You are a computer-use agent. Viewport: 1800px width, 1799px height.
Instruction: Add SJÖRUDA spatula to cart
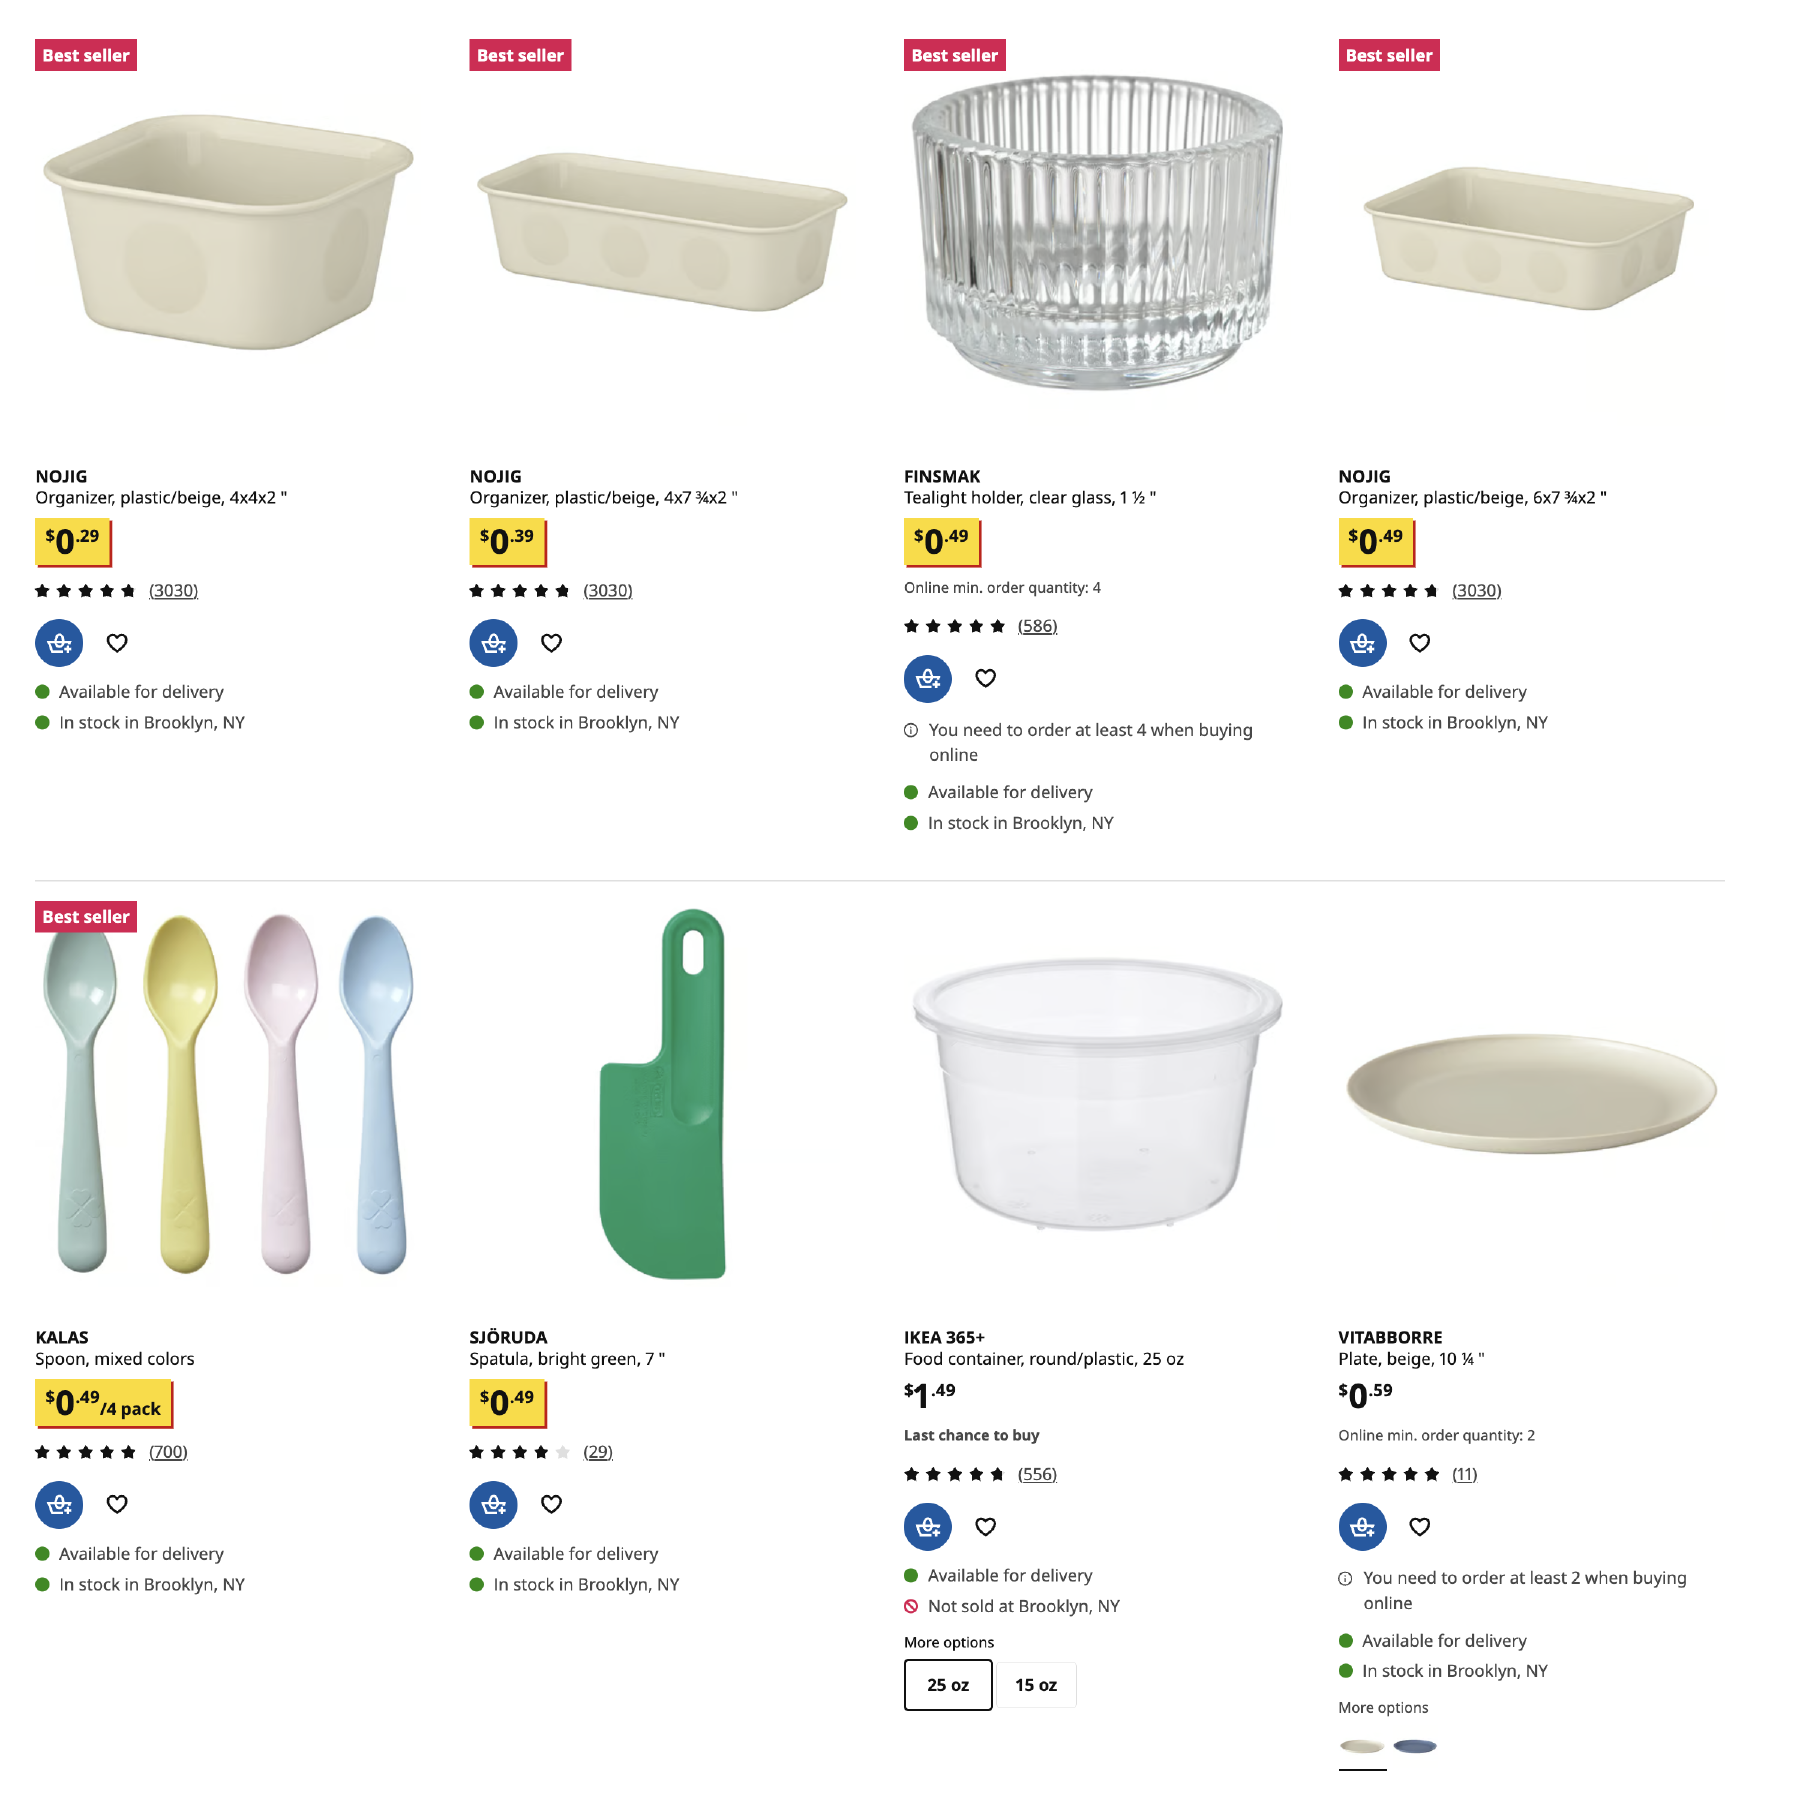(x=492, y=1505)
